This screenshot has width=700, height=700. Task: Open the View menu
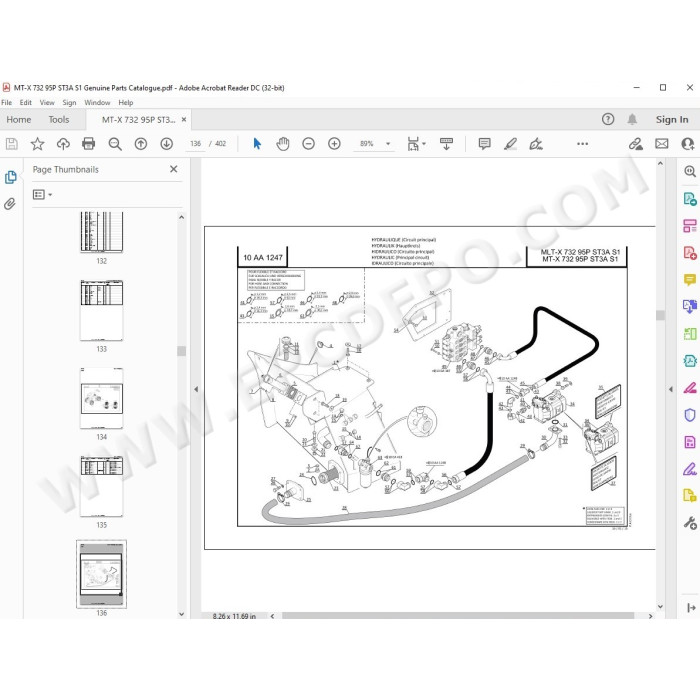pyautogui.click(x=47, y=103)
